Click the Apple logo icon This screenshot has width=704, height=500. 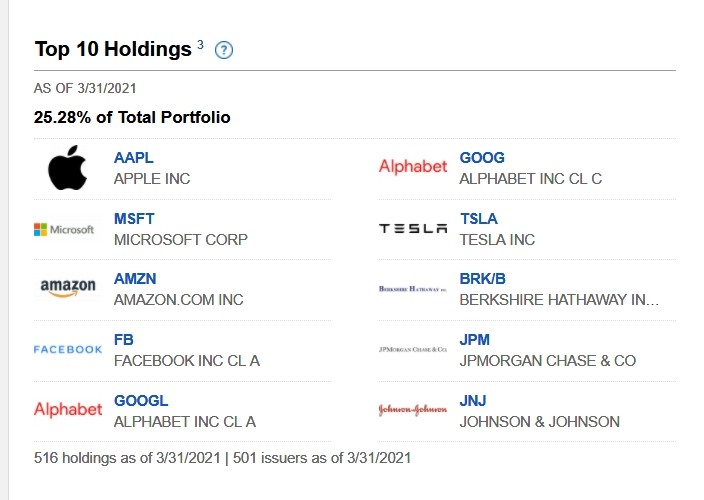click(x=67, y=167)
